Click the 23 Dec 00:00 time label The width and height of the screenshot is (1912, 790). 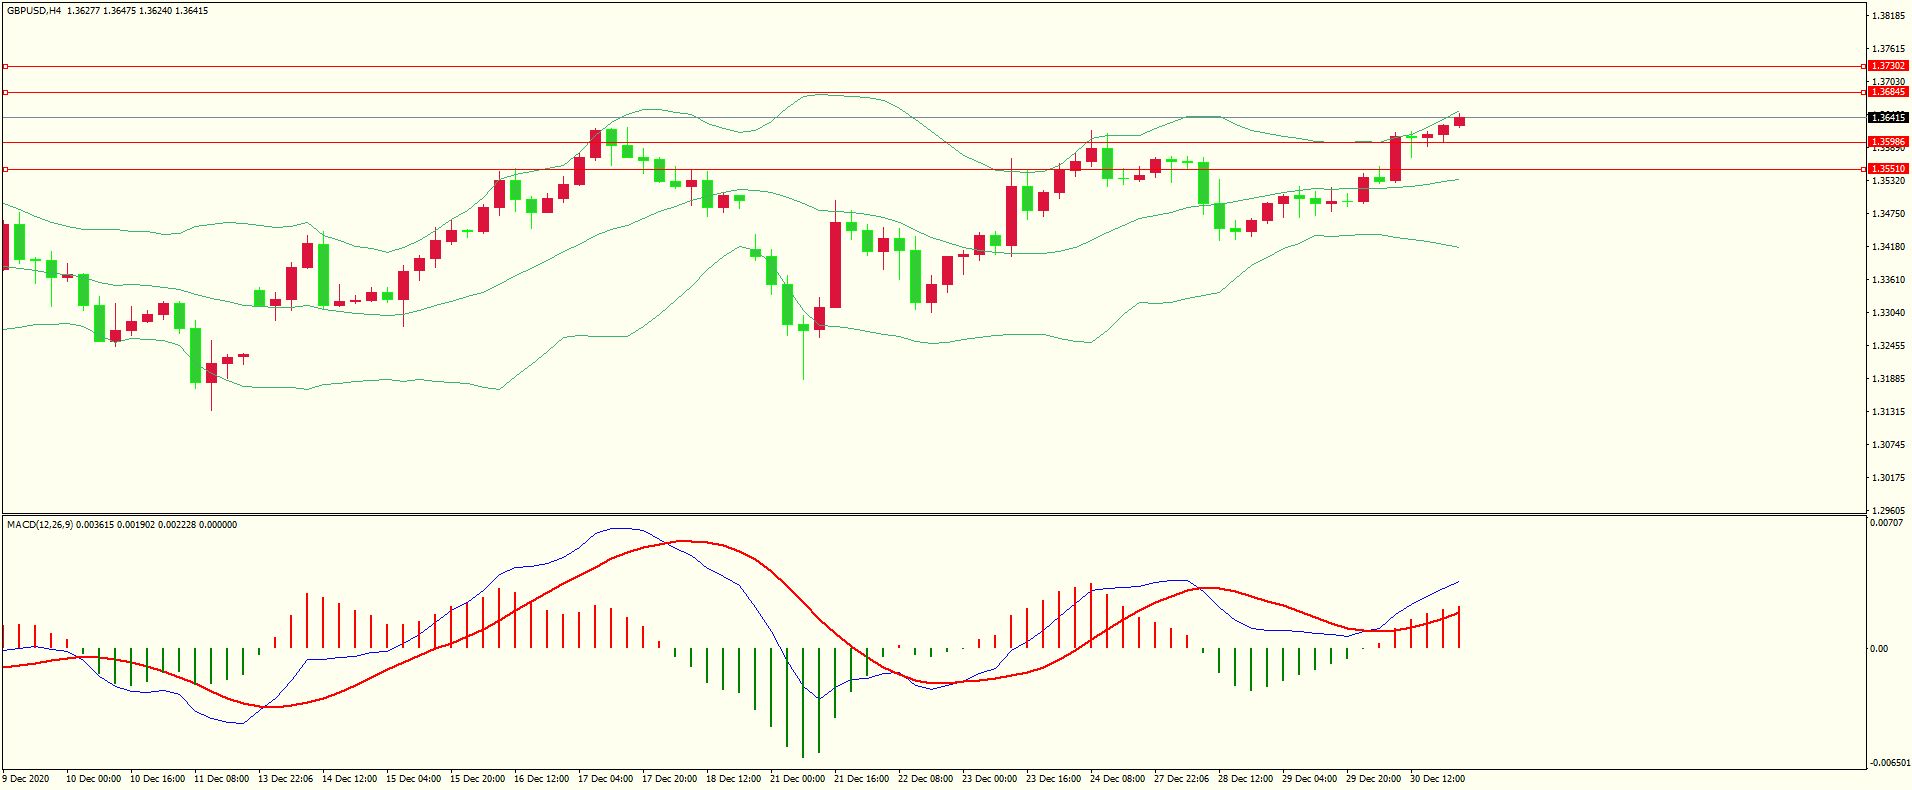[x=989, y=779]
